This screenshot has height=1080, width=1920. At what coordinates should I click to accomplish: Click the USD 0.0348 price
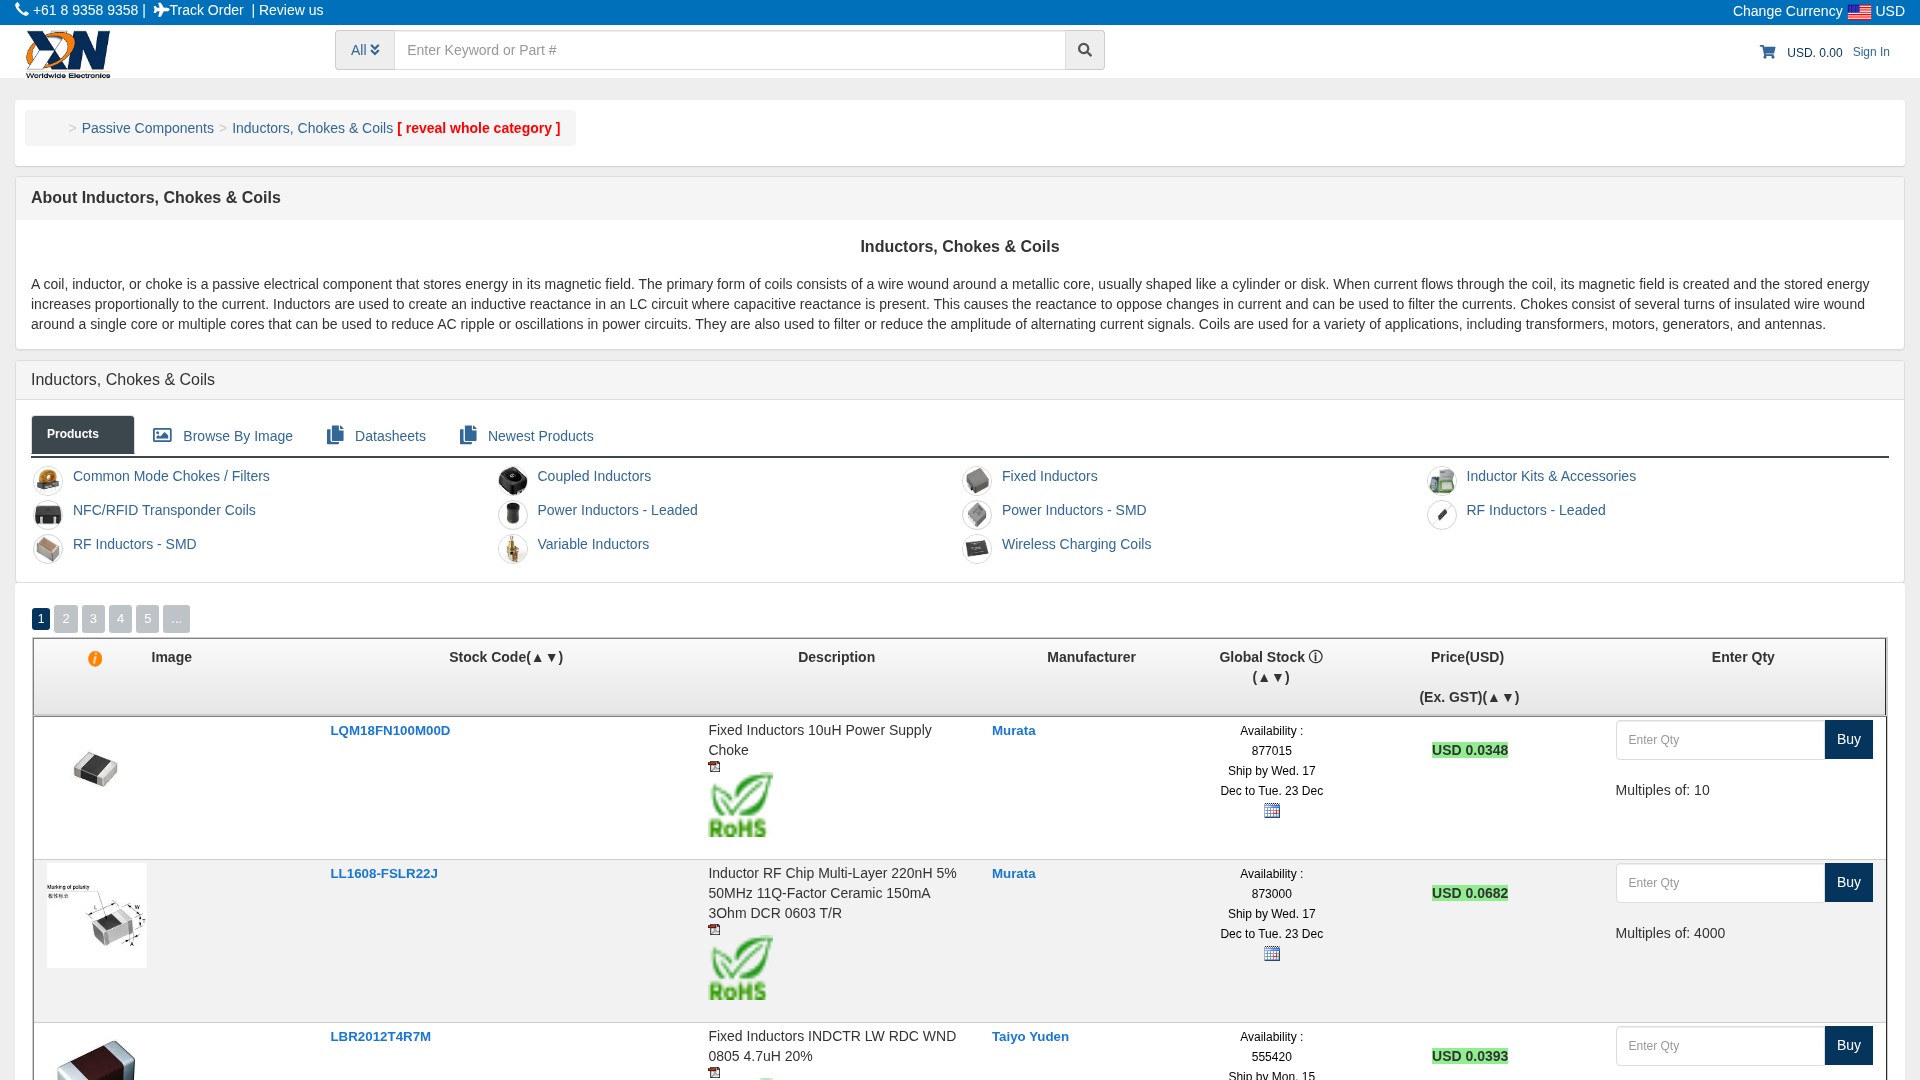[1469, 750]
